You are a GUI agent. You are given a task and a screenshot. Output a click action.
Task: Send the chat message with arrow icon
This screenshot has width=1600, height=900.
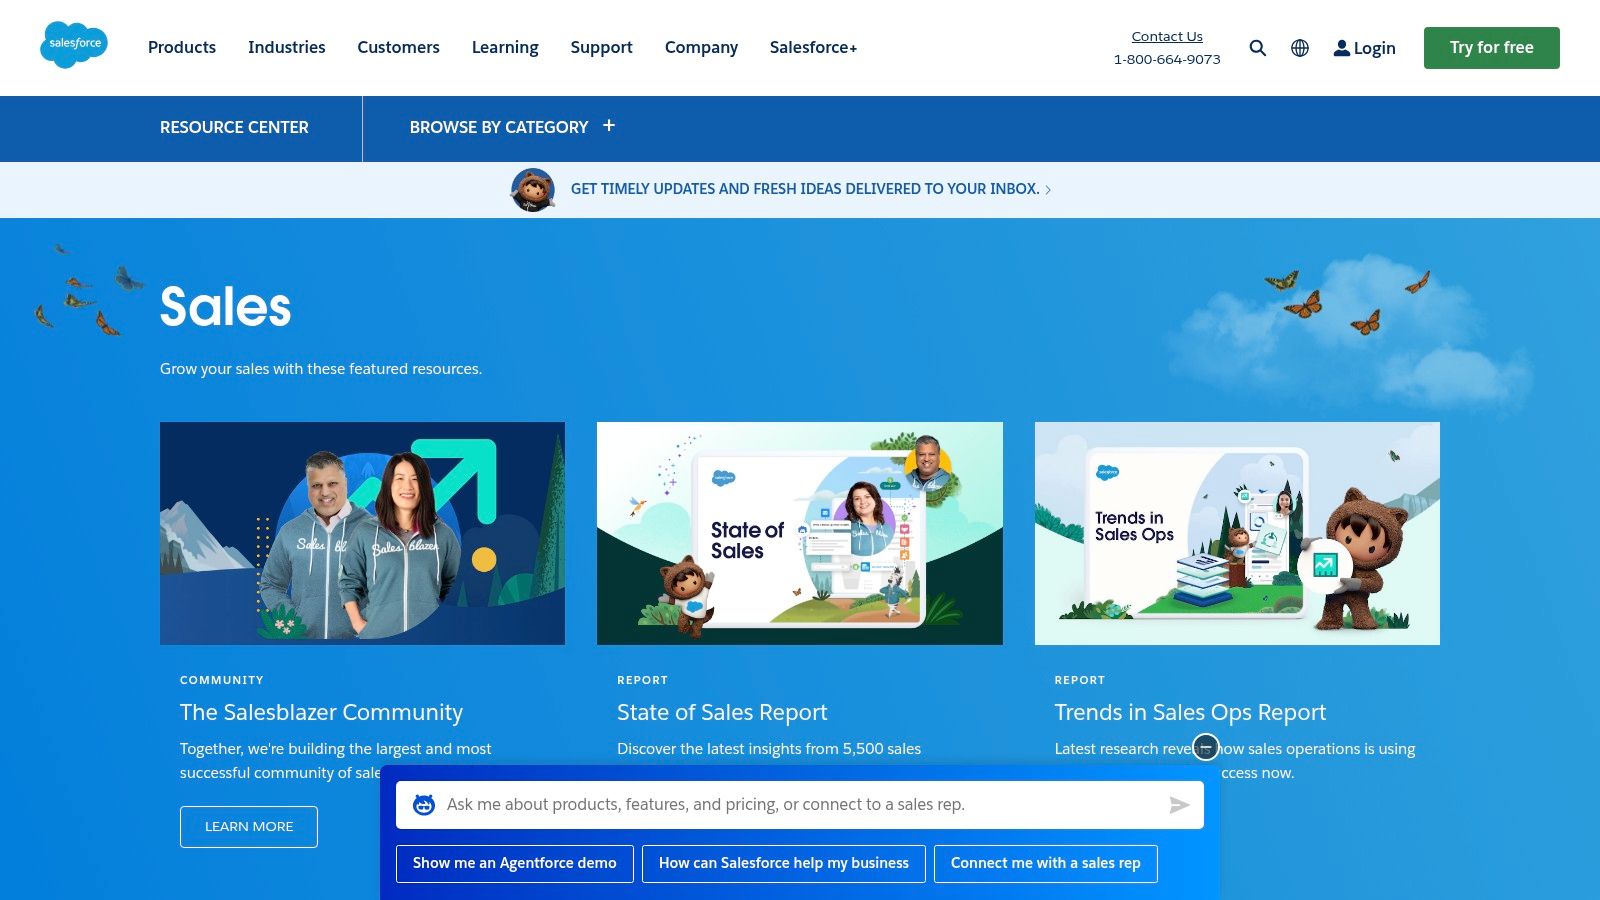(1179, 805)
